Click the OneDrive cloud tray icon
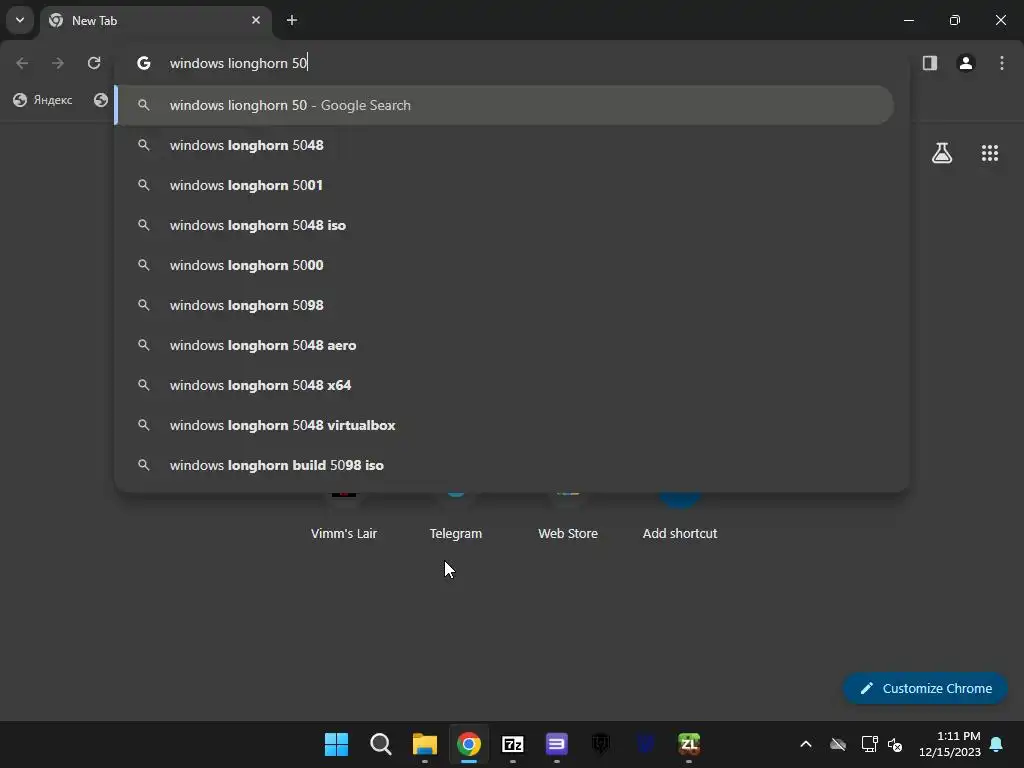Image resolution: width=1024 pixels, height=768 pixels. coord(838,744)
